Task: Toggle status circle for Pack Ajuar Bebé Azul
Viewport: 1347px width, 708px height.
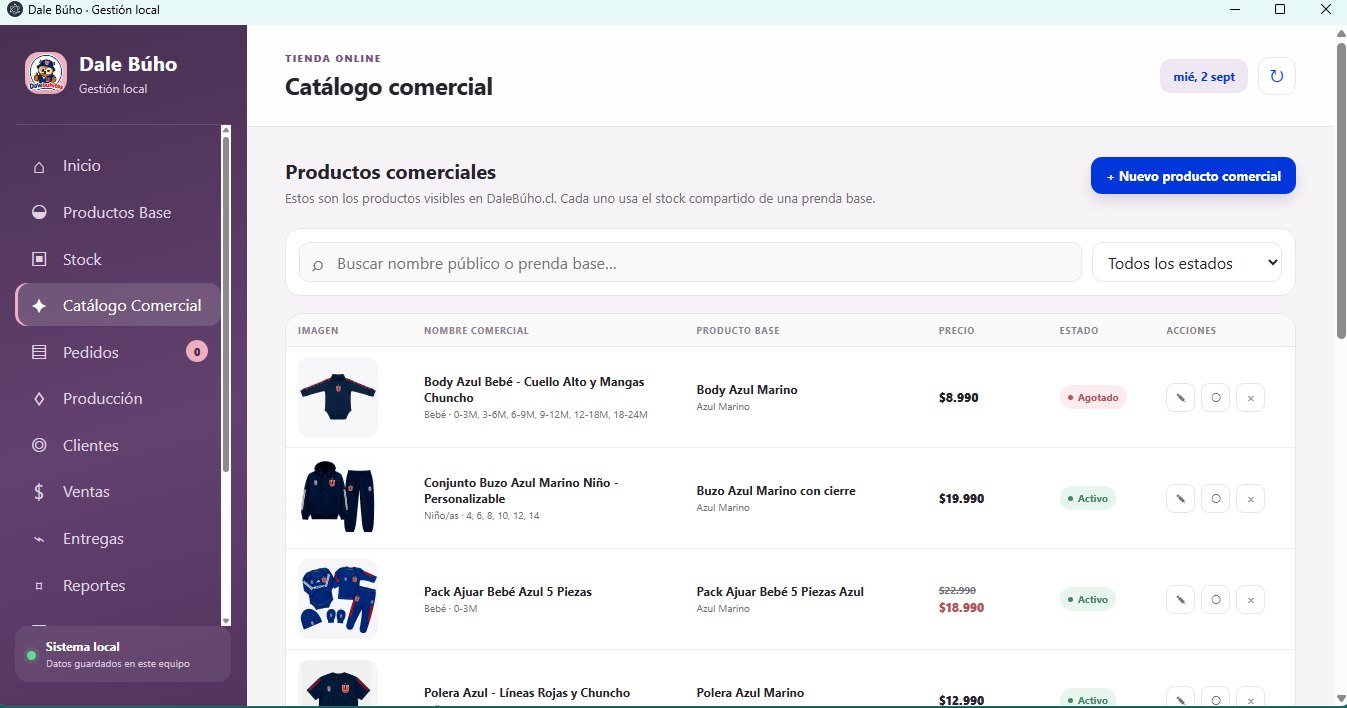Action: click(x=1215, y=599)
